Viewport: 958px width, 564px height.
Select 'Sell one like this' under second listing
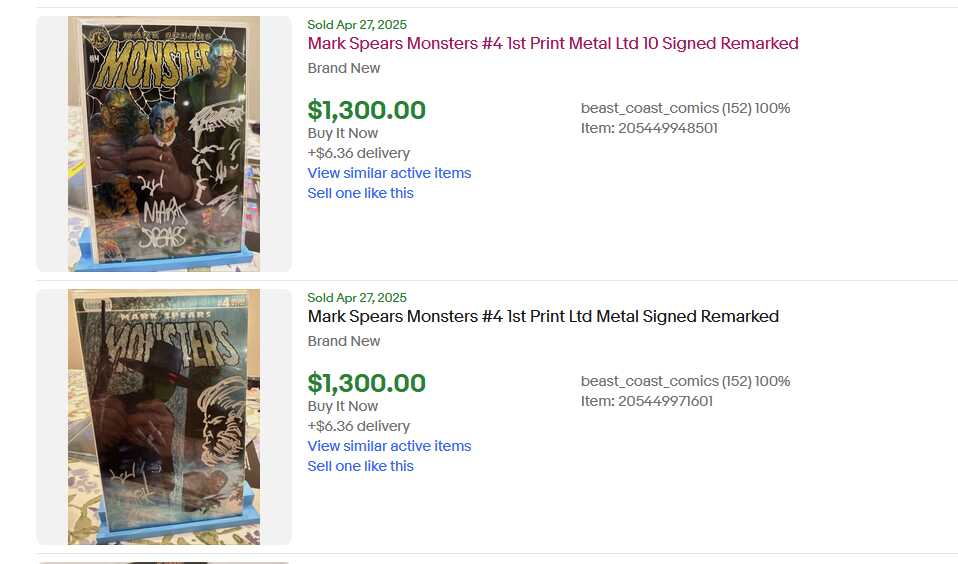(360, 466)
